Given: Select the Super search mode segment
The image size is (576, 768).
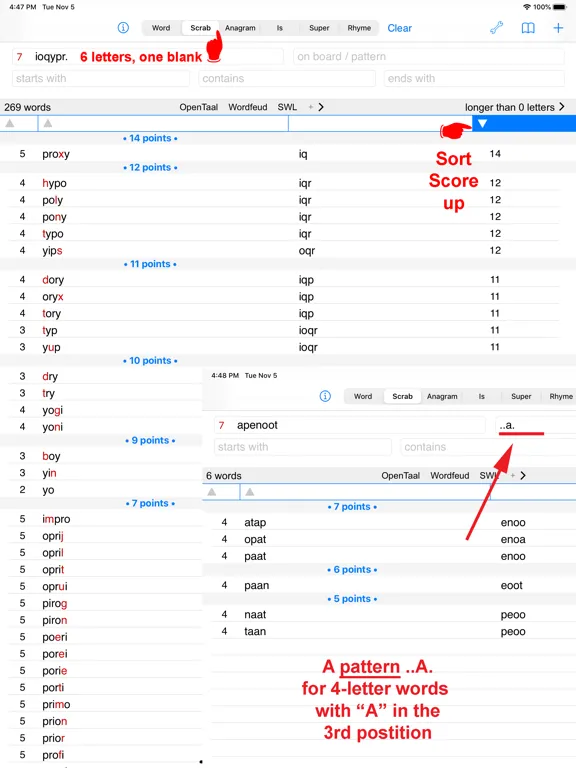Looking at the screenshot, I should point(319,28).
